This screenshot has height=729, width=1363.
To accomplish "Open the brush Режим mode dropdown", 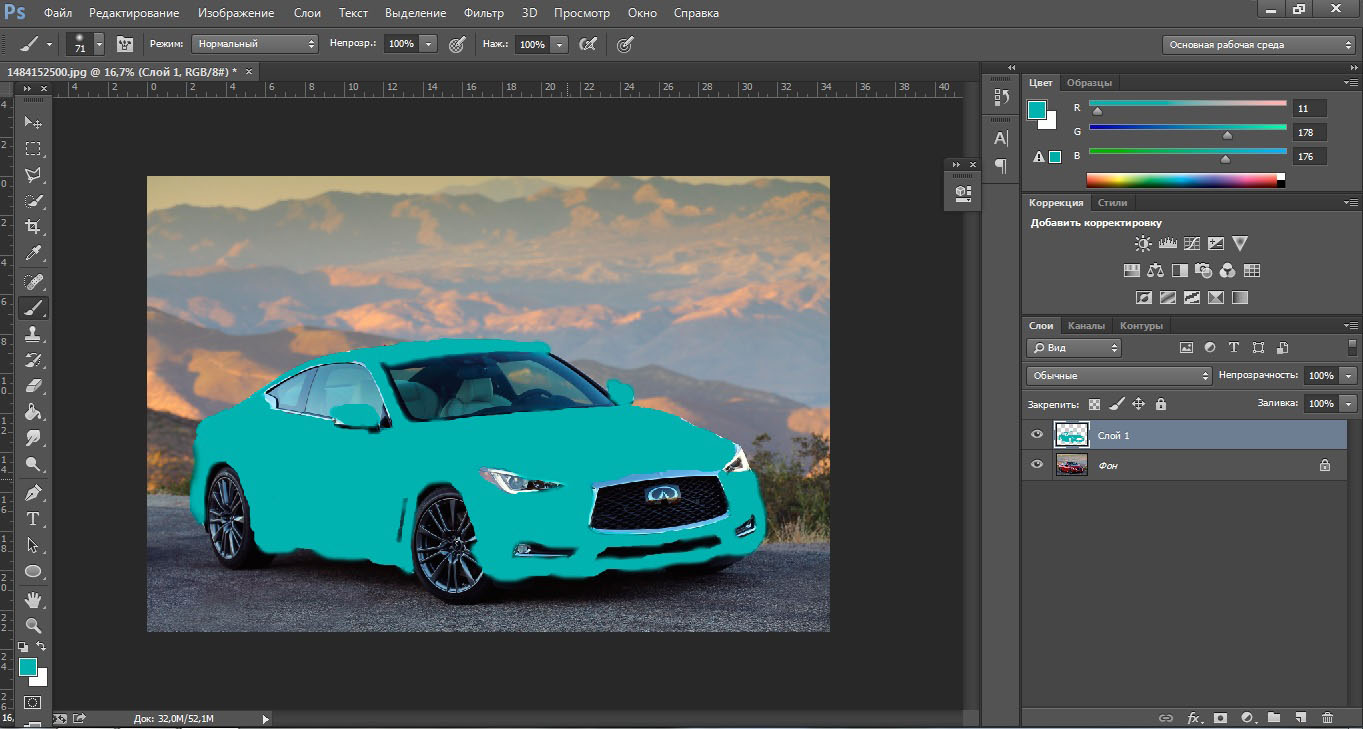I will click(255, 44).
